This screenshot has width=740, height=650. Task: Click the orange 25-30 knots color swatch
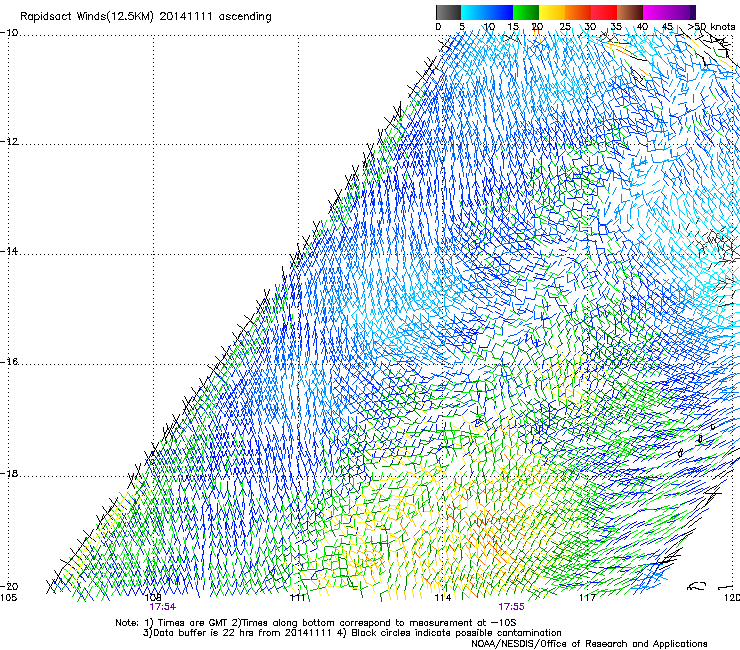[578, 12]
